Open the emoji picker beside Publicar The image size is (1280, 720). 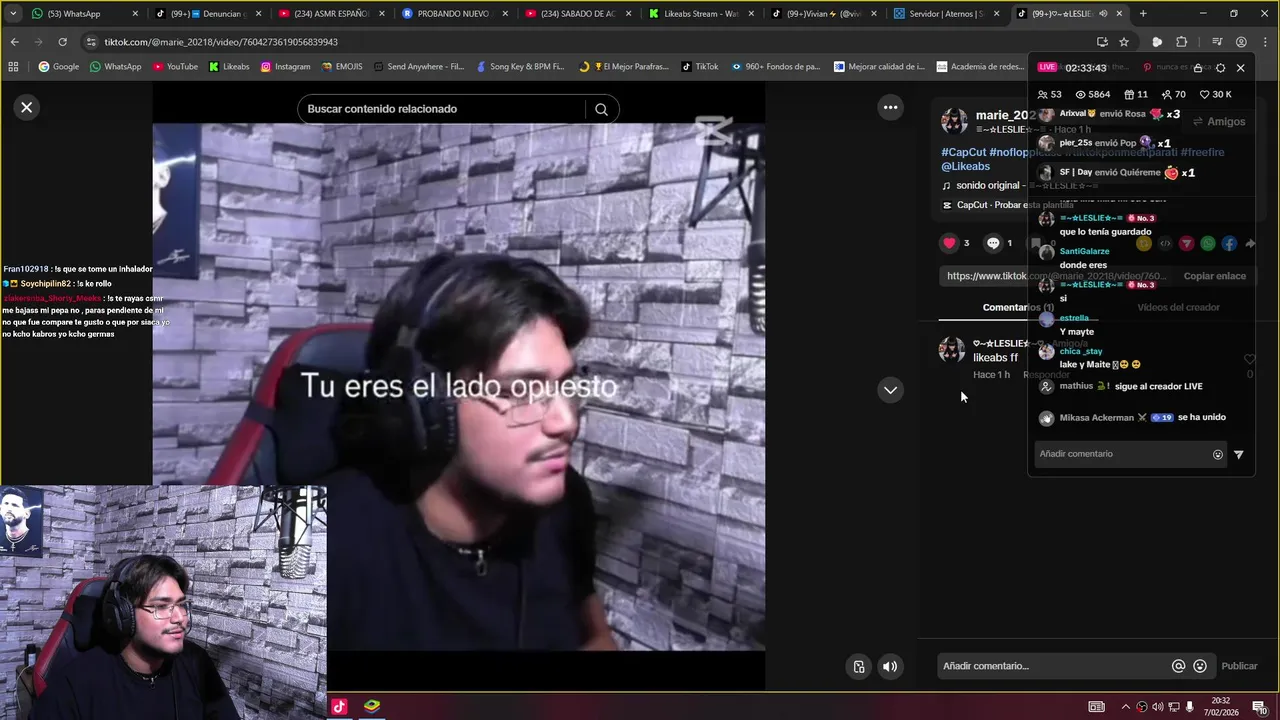[1200, 666]
